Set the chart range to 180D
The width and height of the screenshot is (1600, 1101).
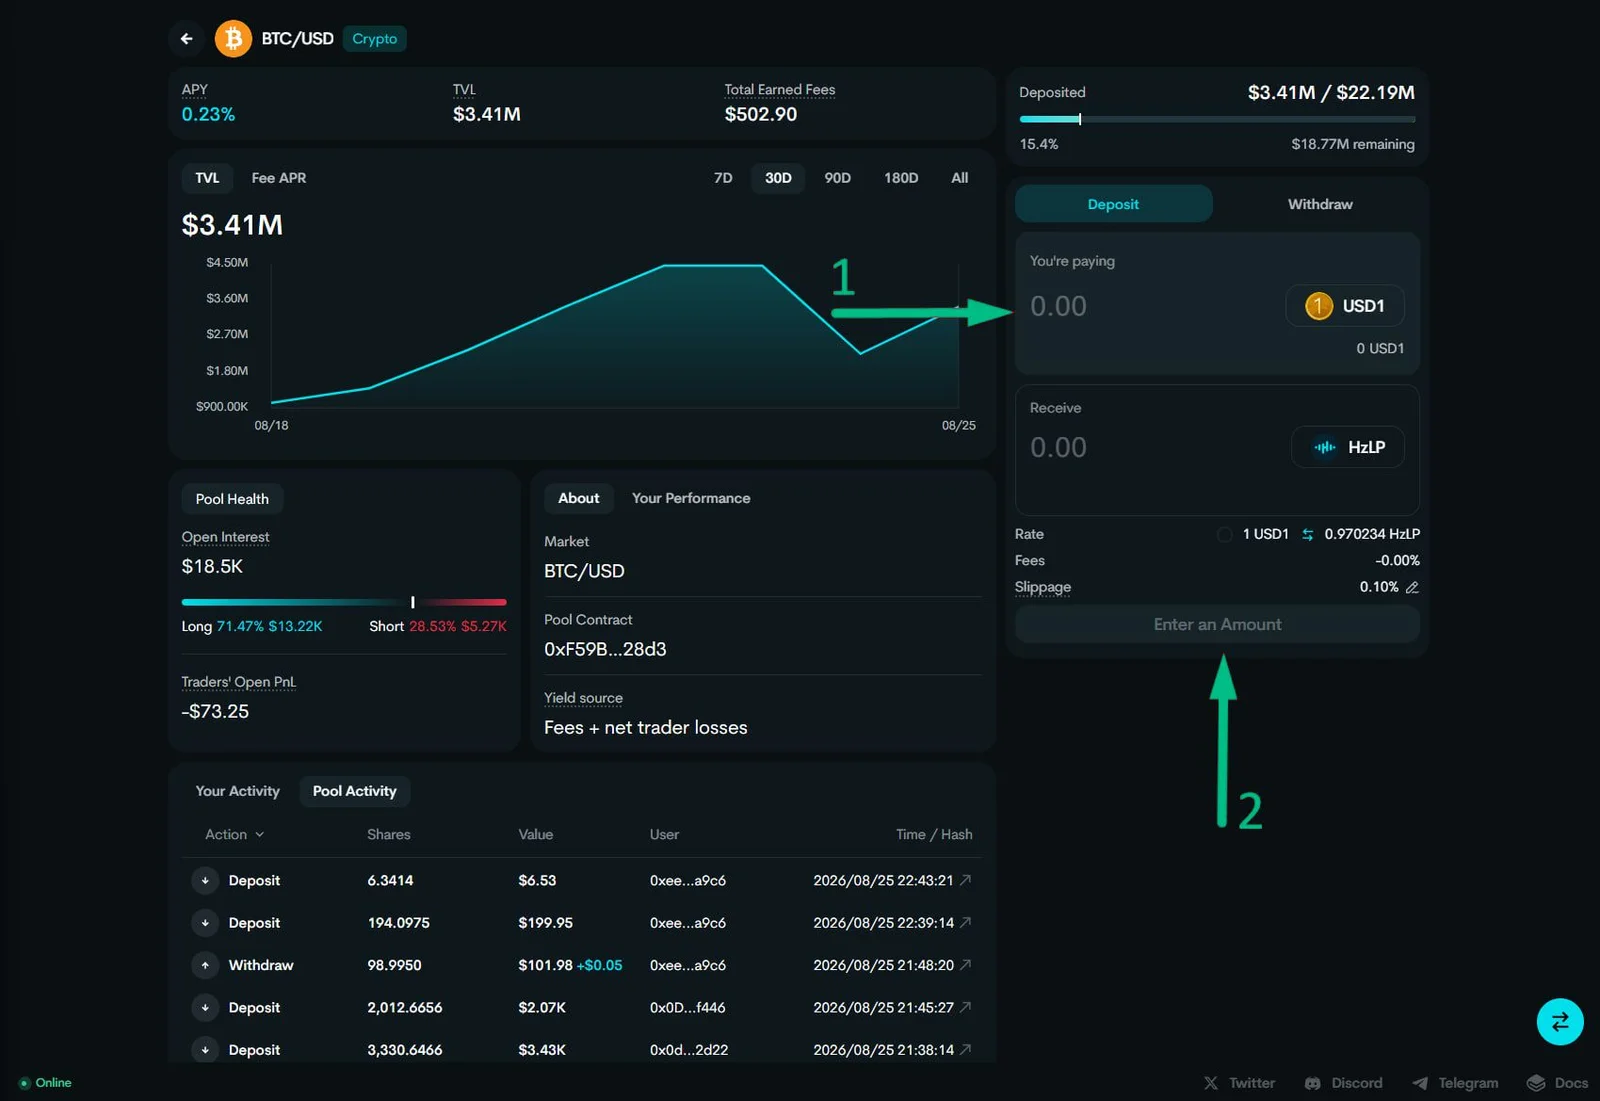pos(901,178)
